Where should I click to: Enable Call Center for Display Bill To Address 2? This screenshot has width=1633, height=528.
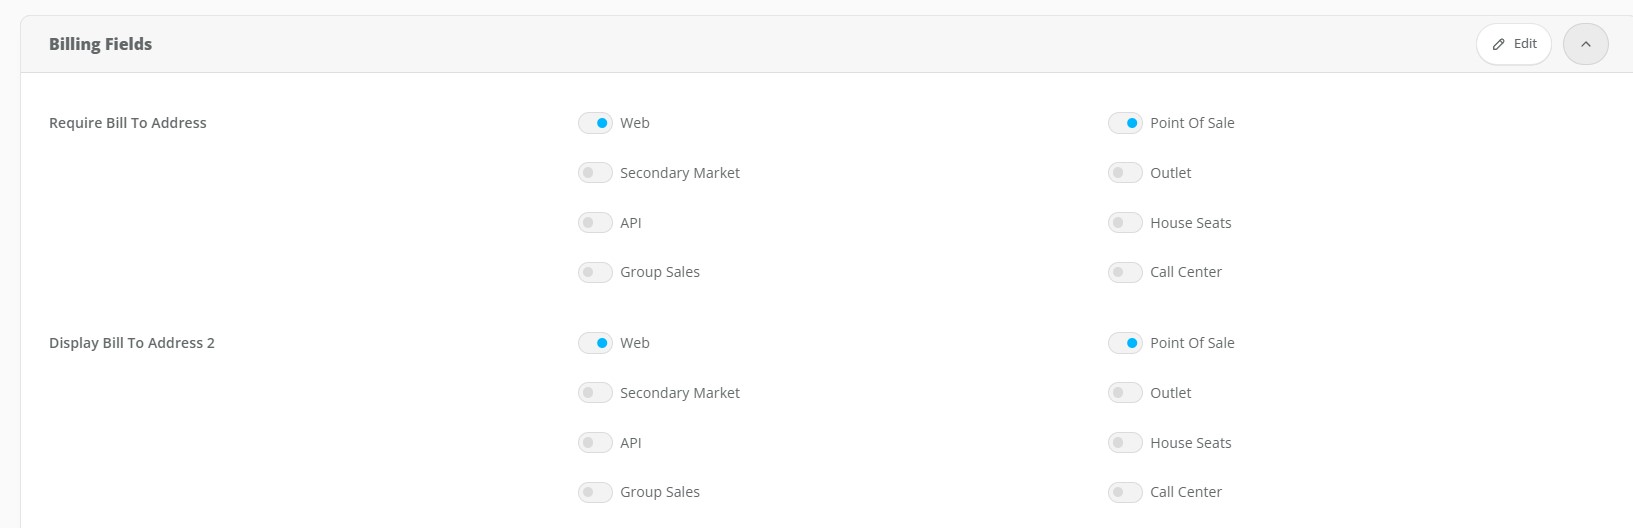click(x=1125, y=492)
